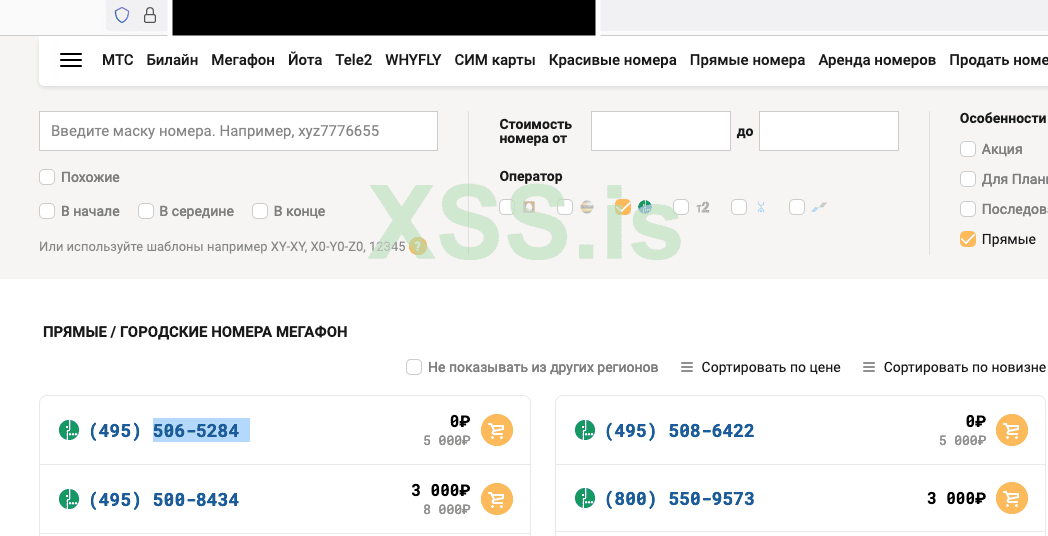Enable the В конце checkbox

(260, 211)
